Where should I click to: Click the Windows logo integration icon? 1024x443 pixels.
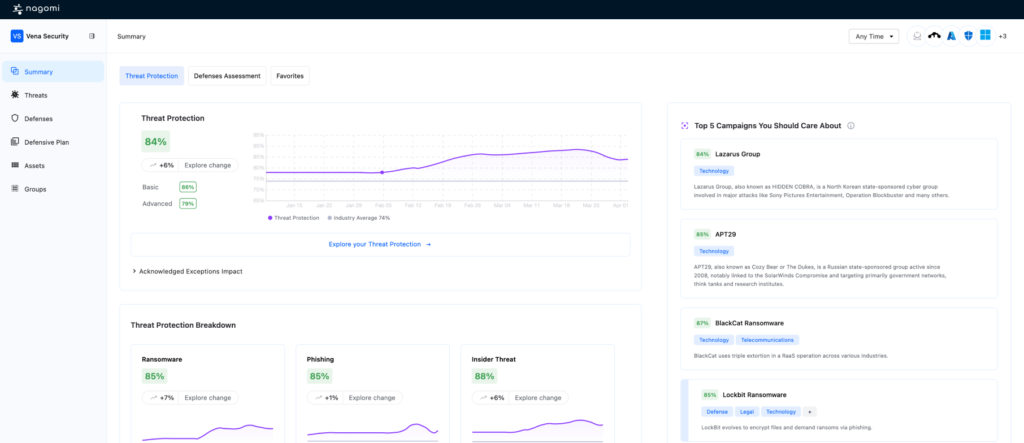pyautogui.click(x=985, y=36)
